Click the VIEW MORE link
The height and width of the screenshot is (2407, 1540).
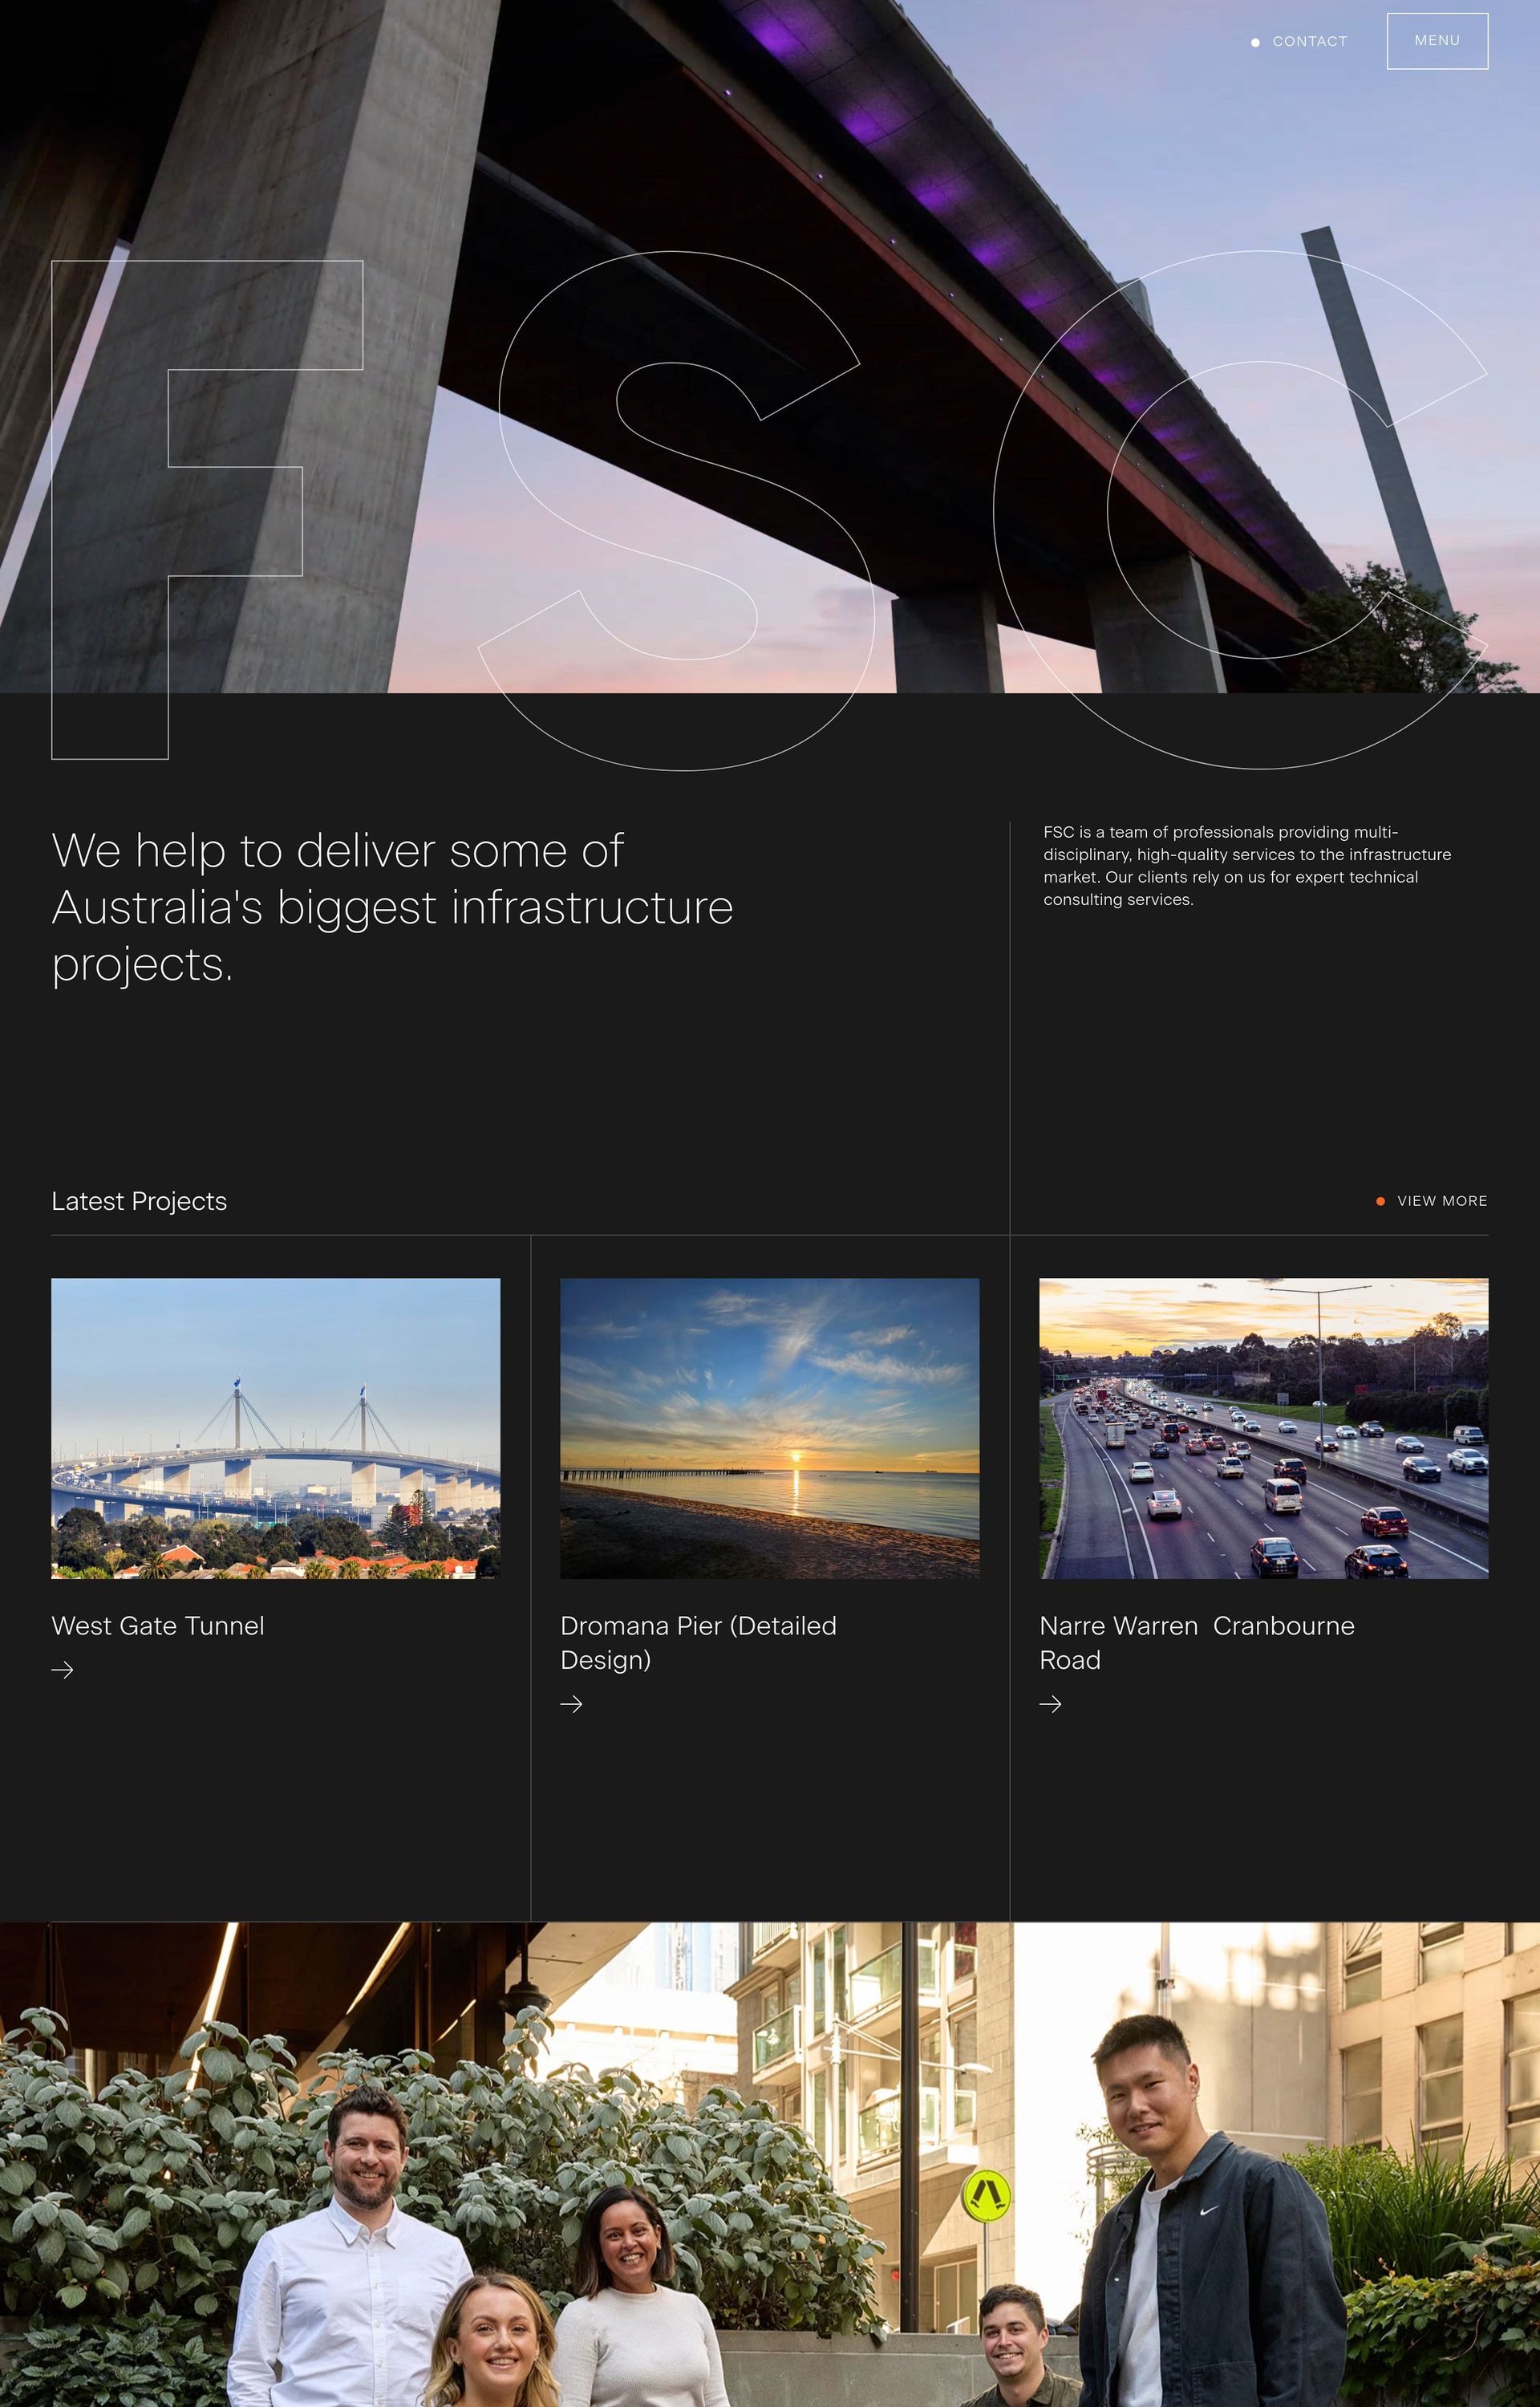point(1441,1201)
